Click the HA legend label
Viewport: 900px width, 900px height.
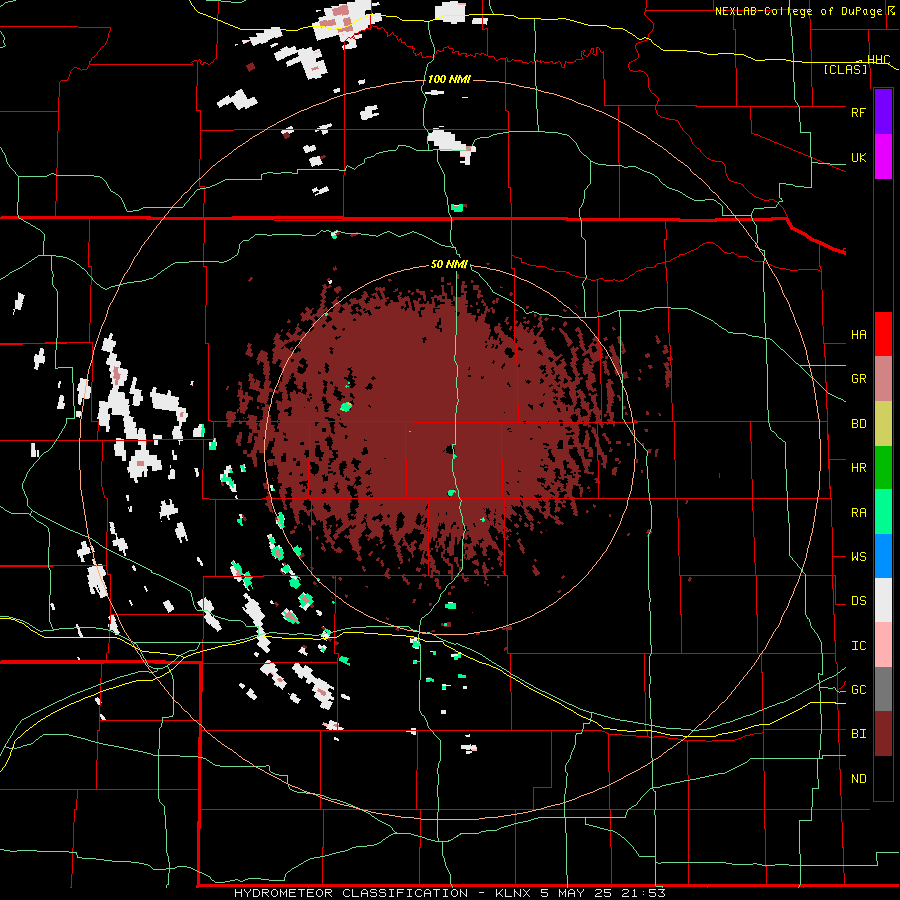[x=858, y=334]
